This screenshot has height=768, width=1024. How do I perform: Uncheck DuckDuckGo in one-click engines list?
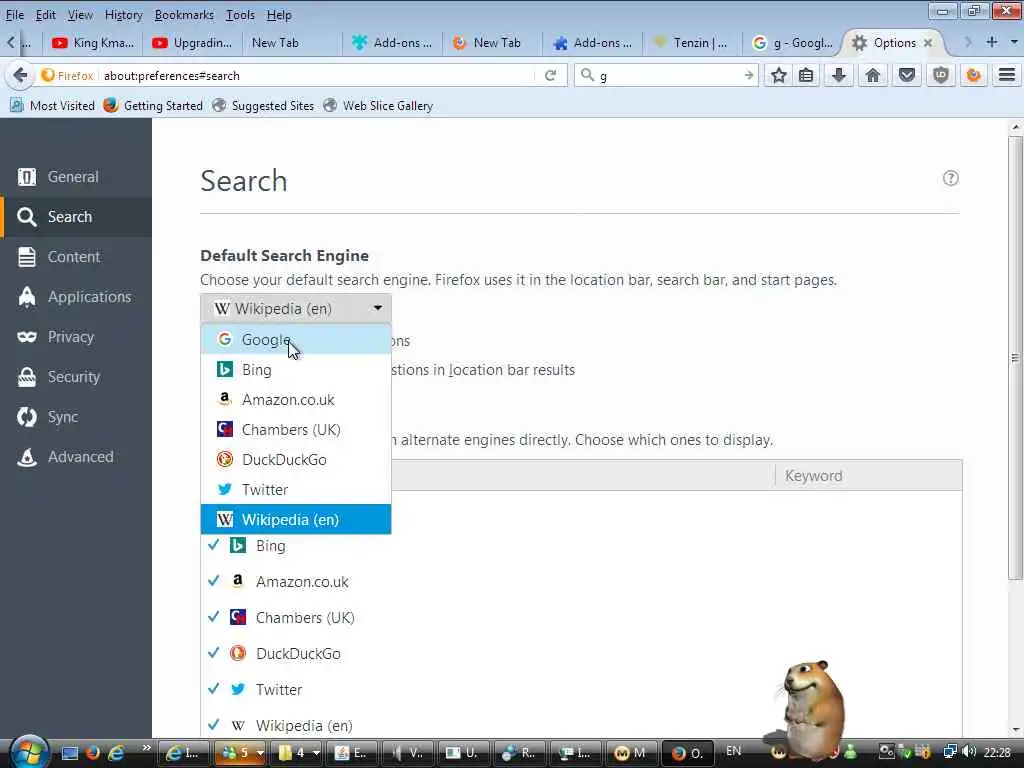click(x=213, y=652)
